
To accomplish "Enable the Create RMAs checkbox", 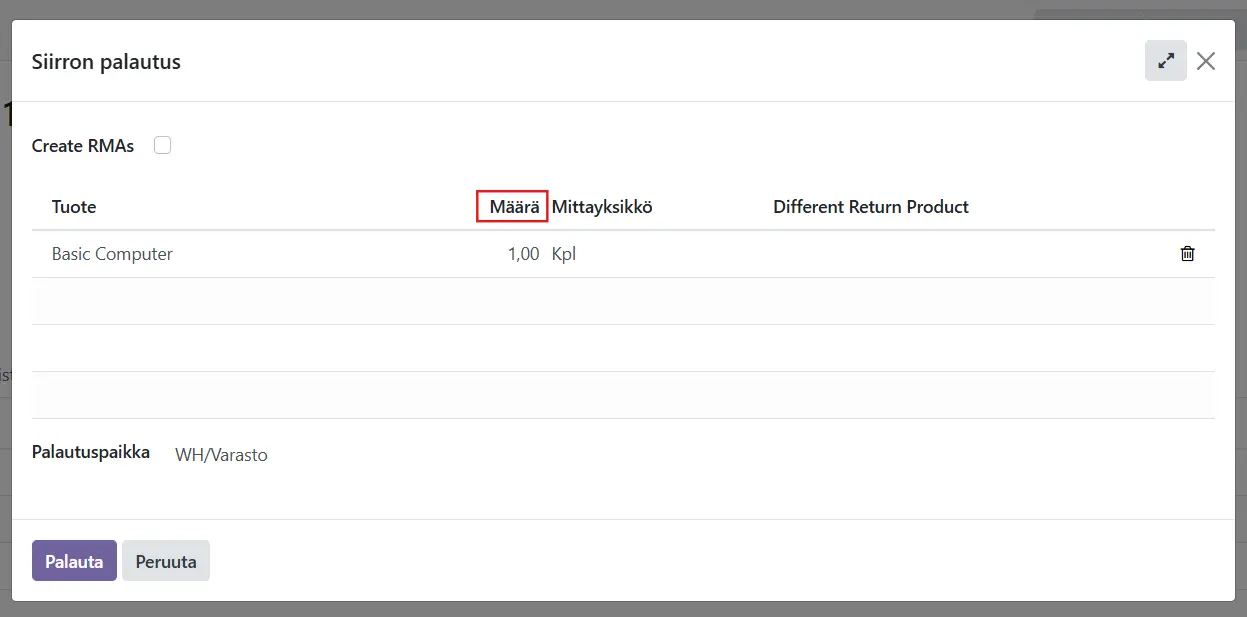I will coord(163,146).
